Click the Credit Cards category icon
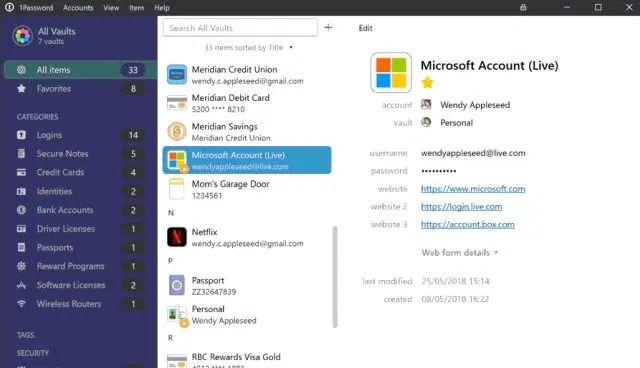This screenshot has width=640, height=368. tap(21, 173)
